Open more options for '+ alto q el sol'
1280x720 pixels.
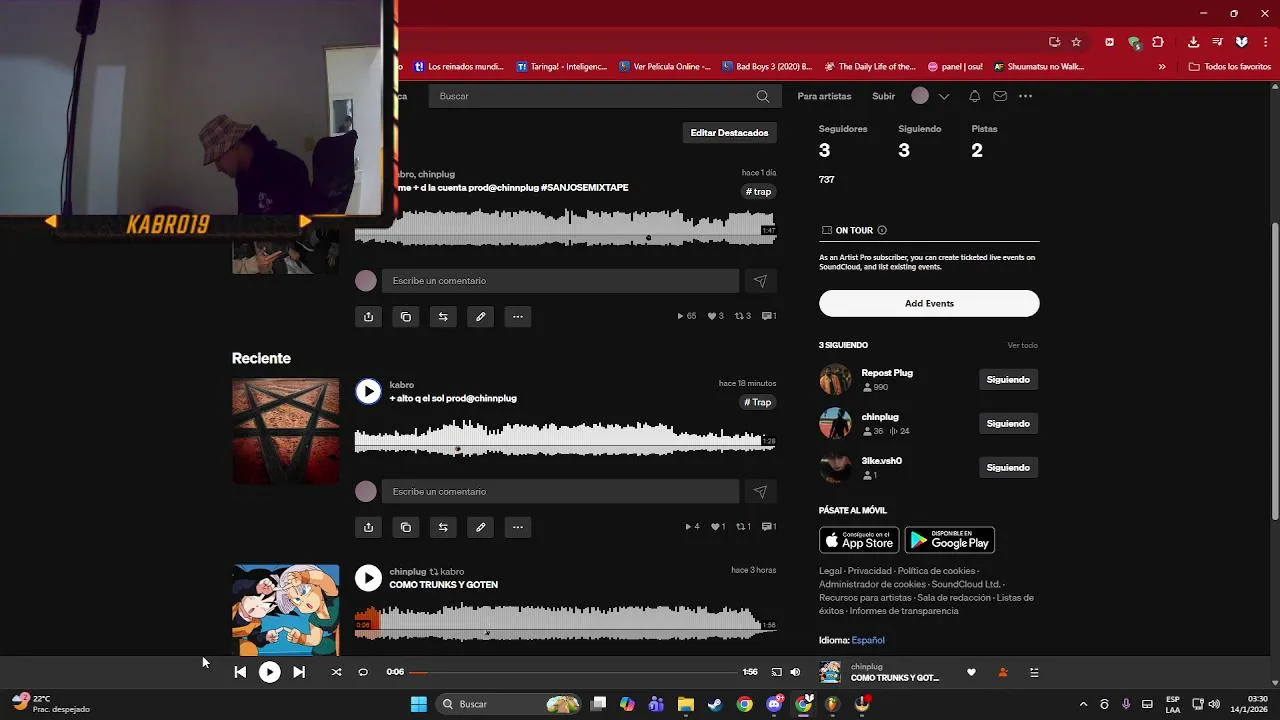pos(517,527)
